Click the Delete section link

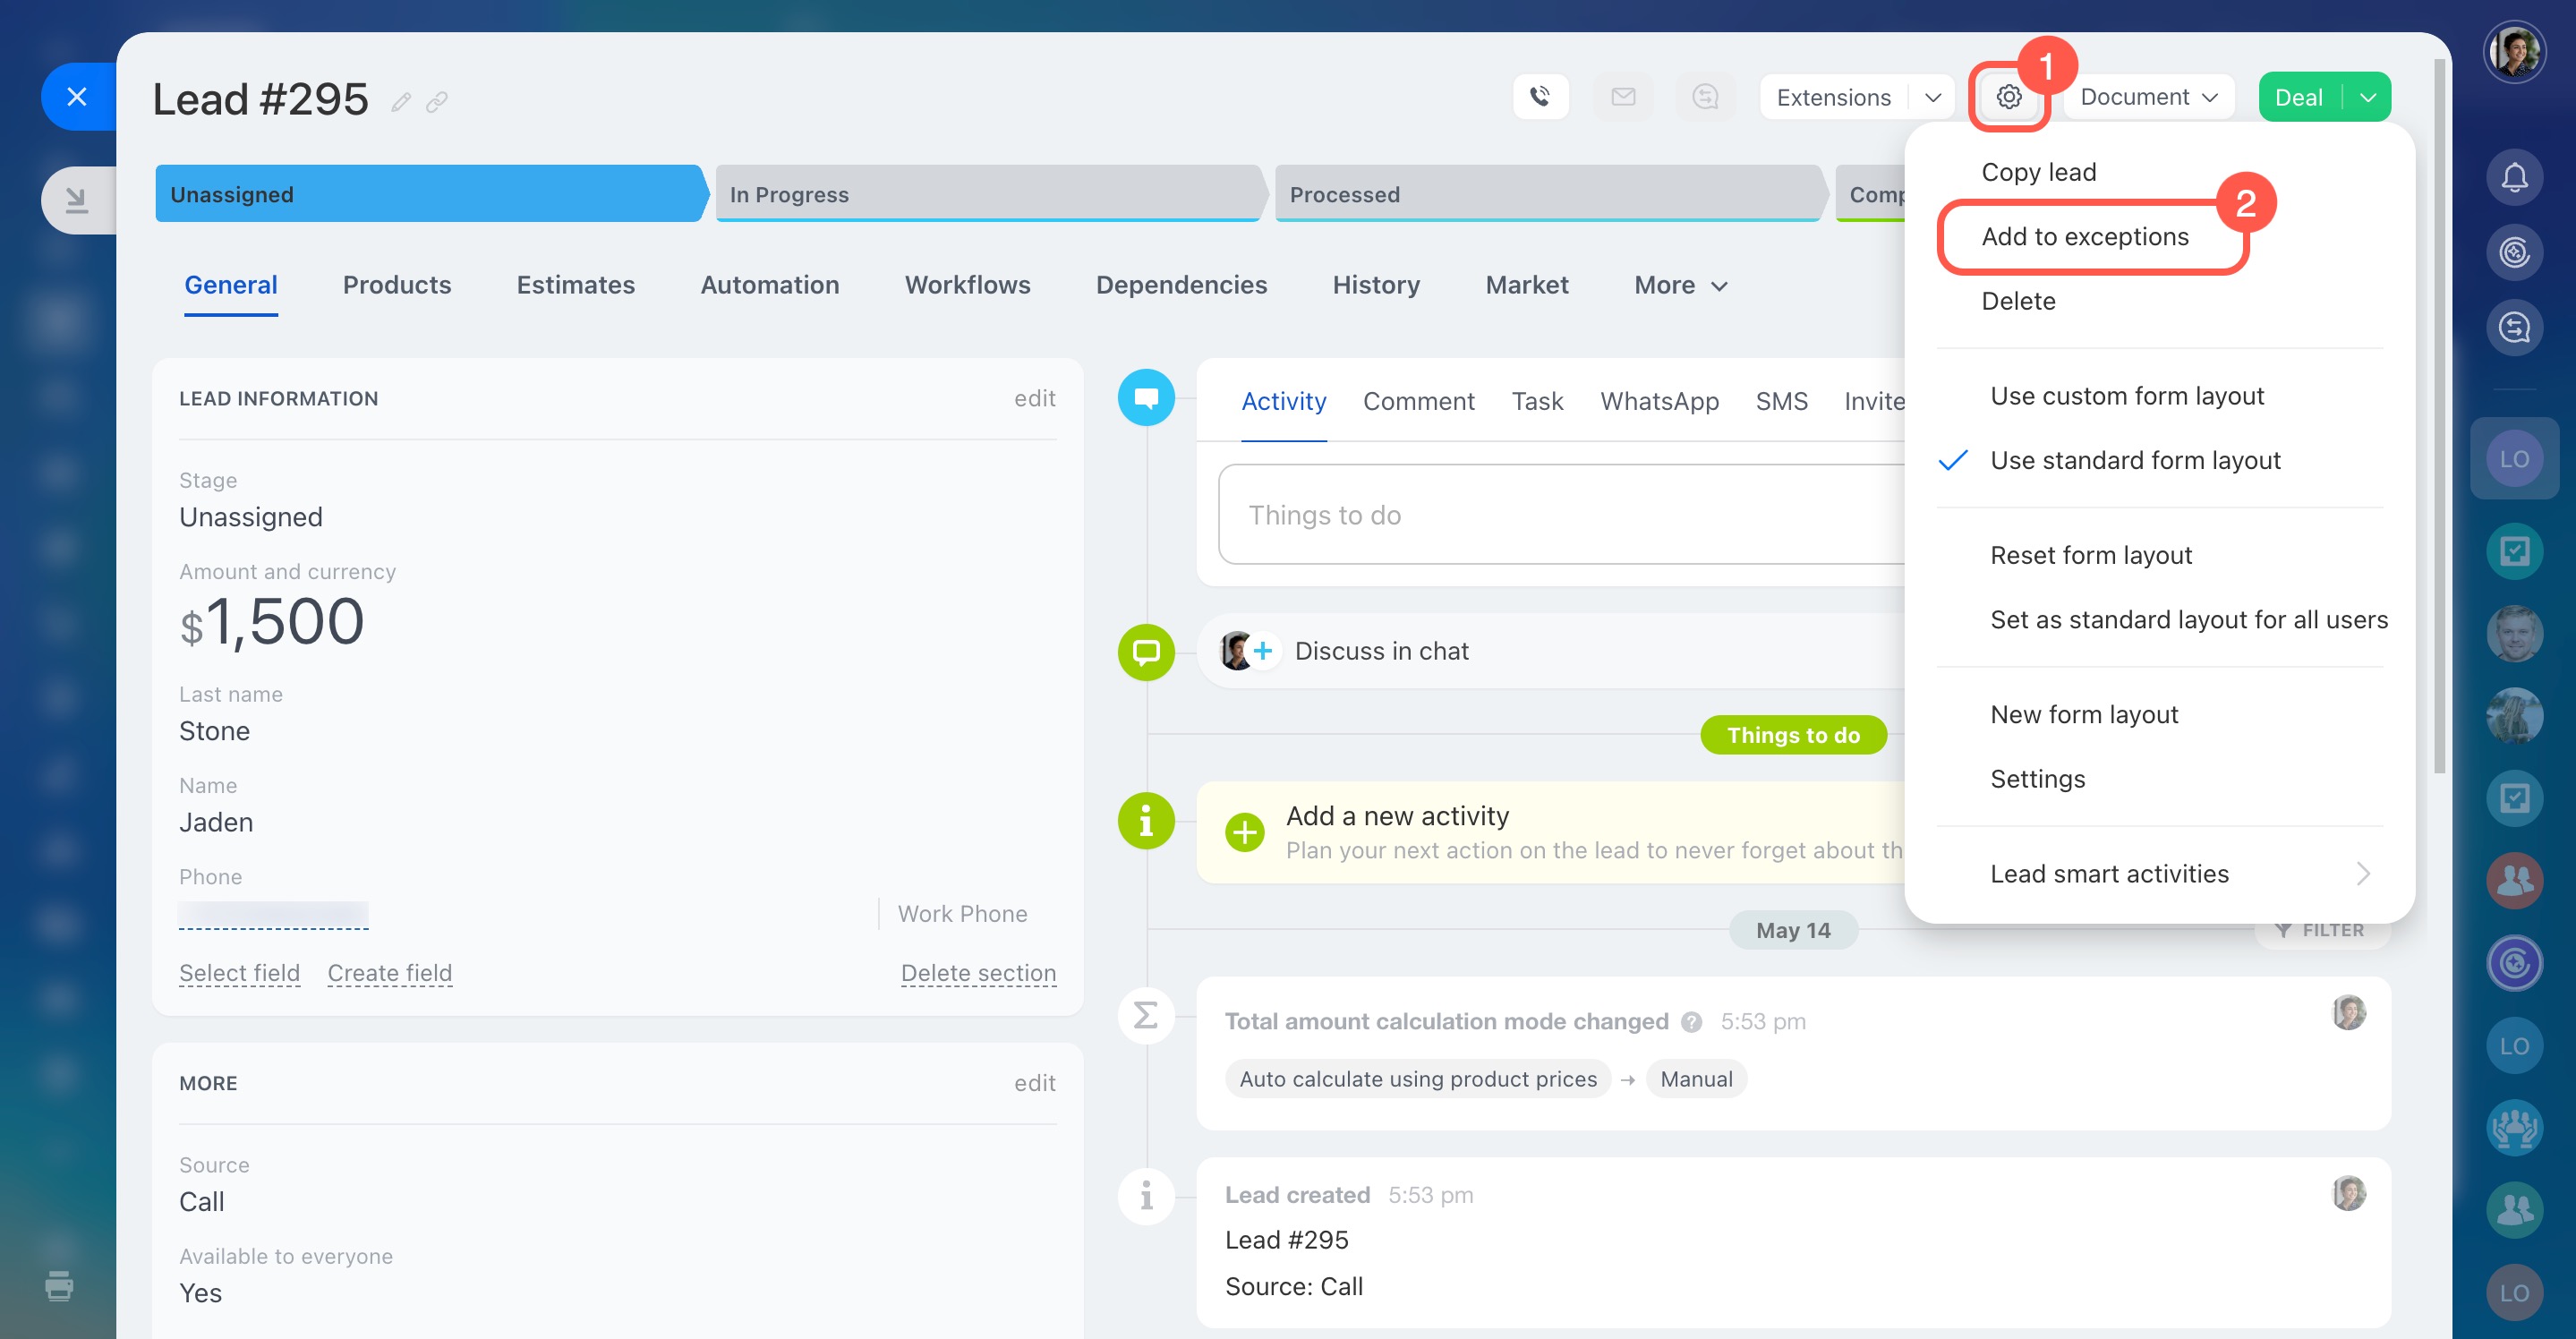[x=978, y=973]
